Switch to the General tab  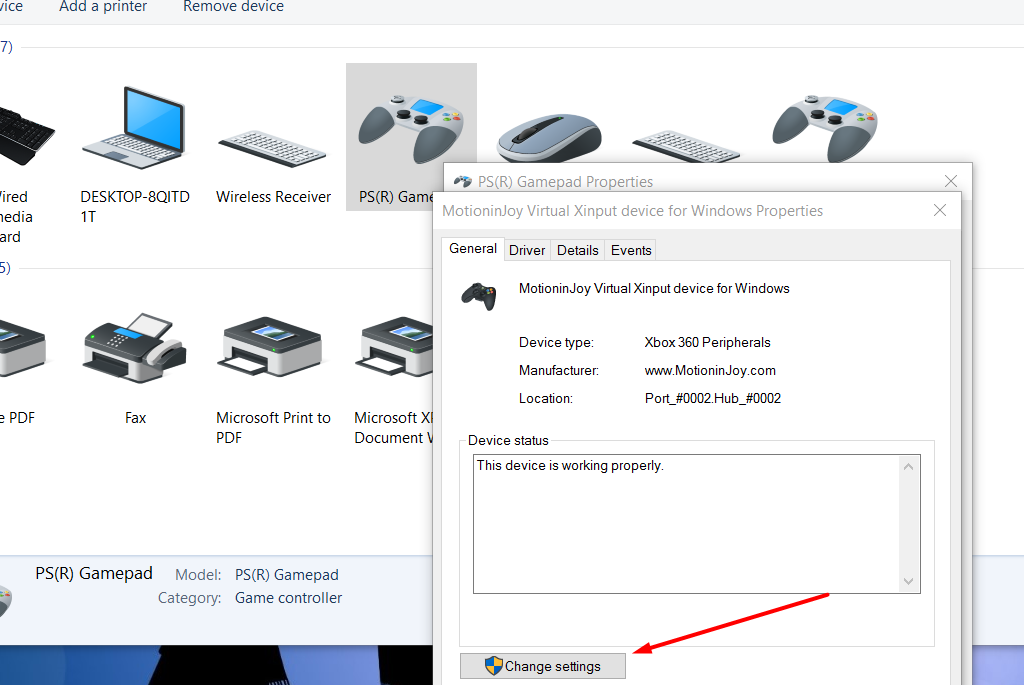coord(473,249)
